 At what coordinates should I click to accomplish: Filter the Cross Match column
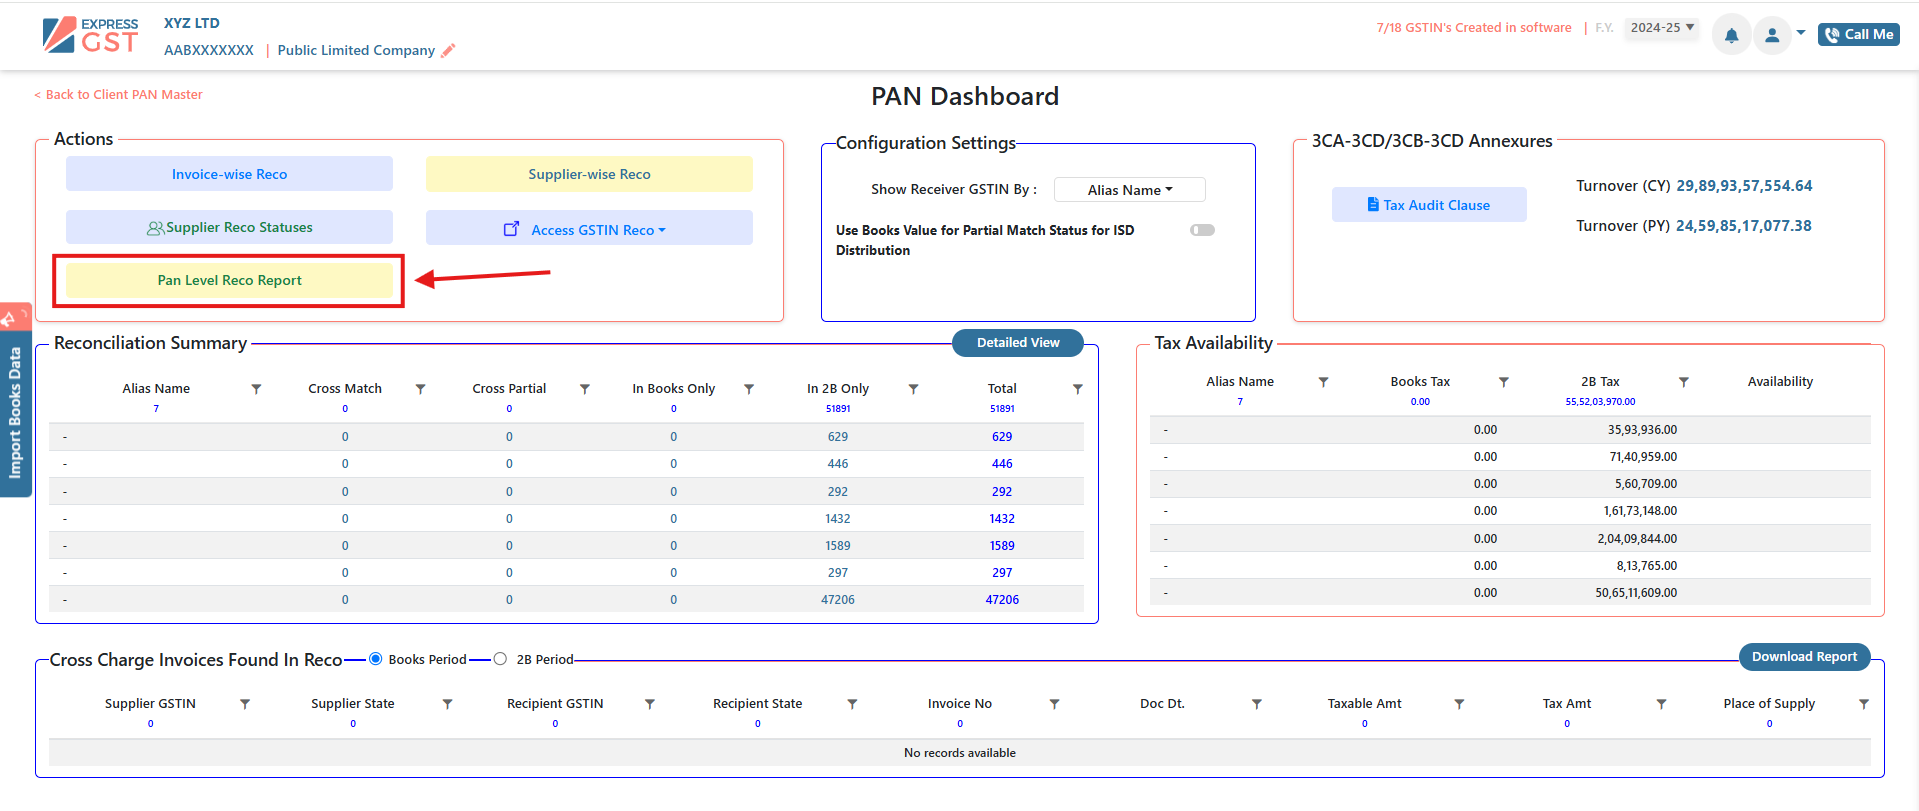(421, 389)
